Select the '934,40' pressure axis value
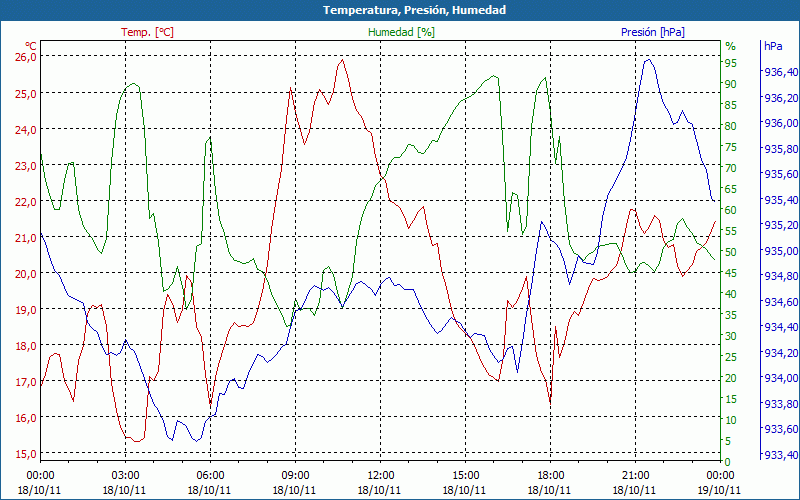The height and width of the screenshot is (500, 800). (x=781, y=327)
